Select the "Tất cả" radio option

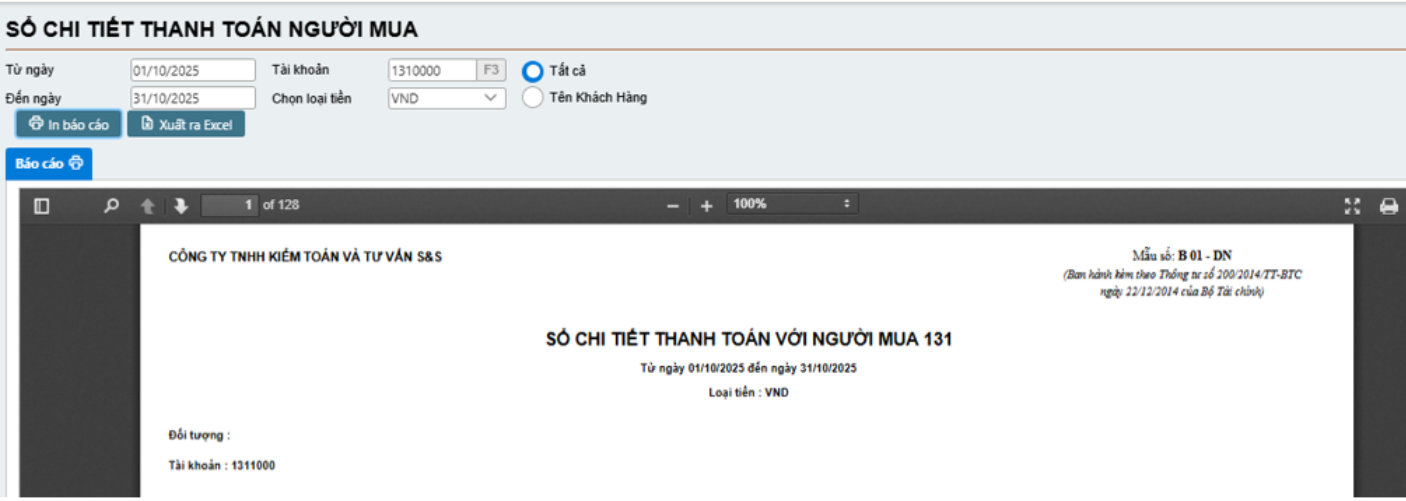click(x=534, y=71)
